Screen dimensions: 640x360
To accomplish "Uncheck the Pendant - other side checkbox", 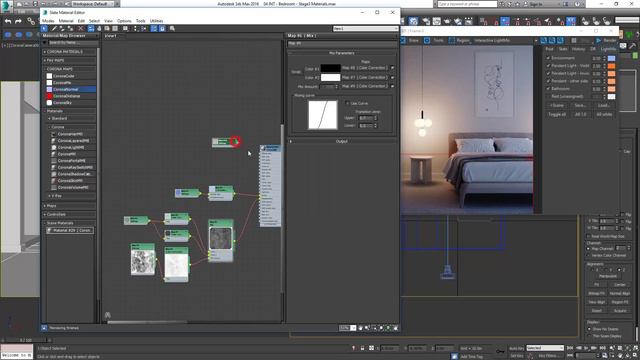I will coord(548,81).
